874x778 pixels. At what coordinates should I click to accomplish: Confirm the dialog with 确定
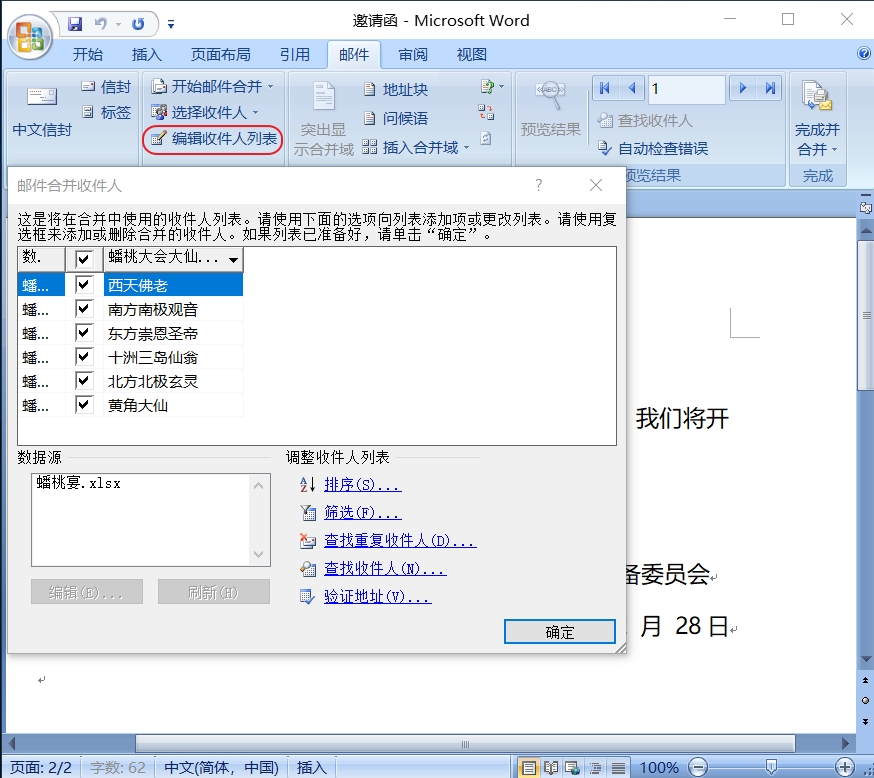point(559,631)
